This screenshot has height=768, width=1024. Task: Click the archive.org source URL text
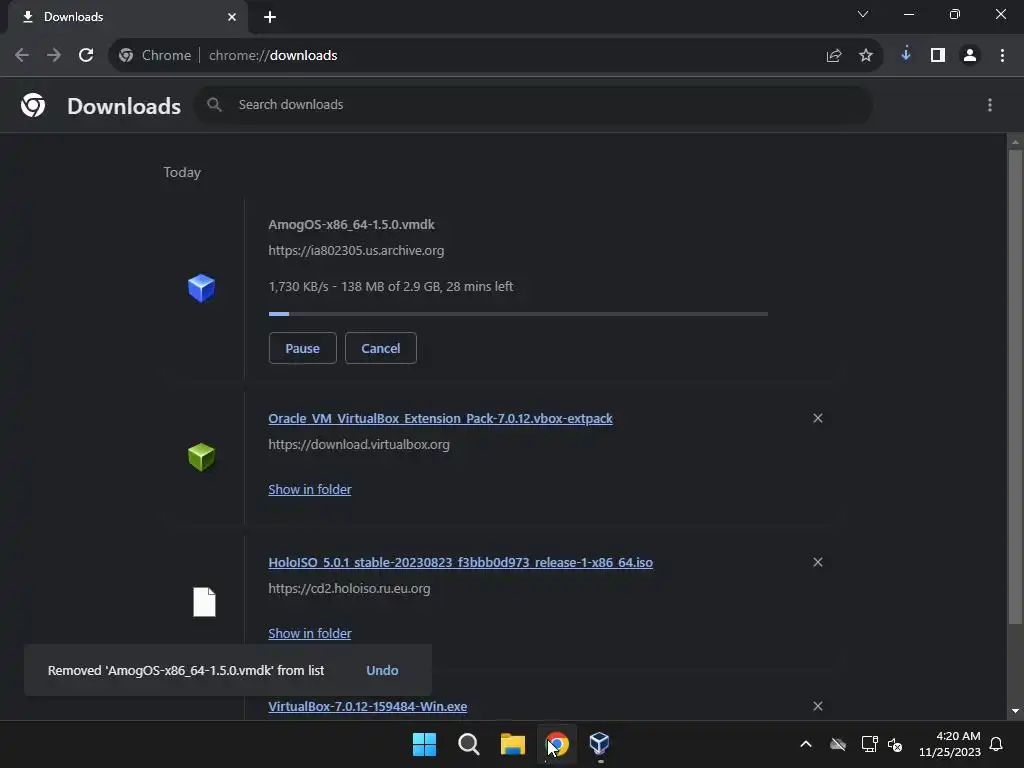pos(356,250)
